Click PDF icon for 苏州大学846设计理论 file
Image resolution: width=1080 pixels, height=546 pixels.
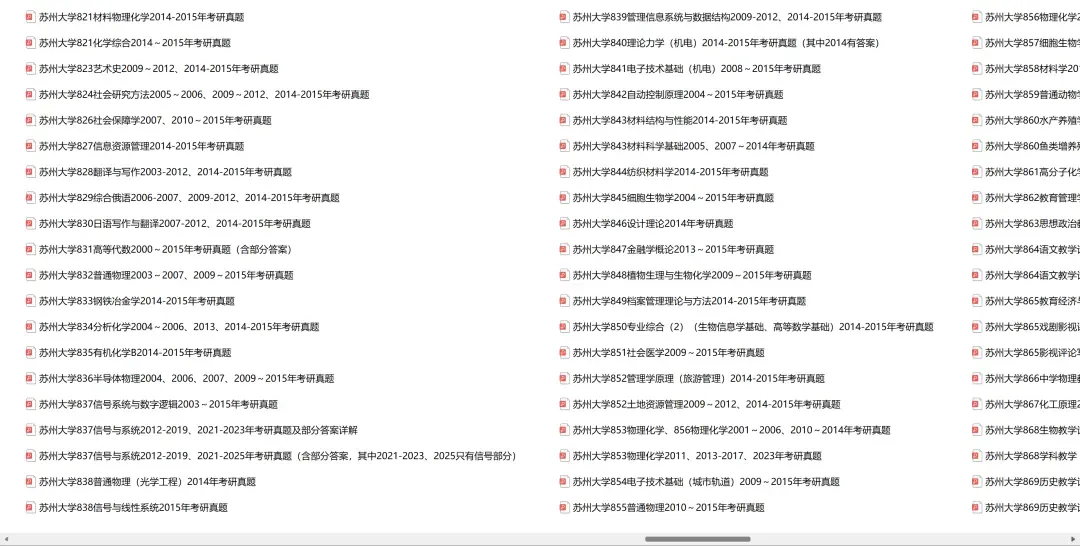pos(564,223)
